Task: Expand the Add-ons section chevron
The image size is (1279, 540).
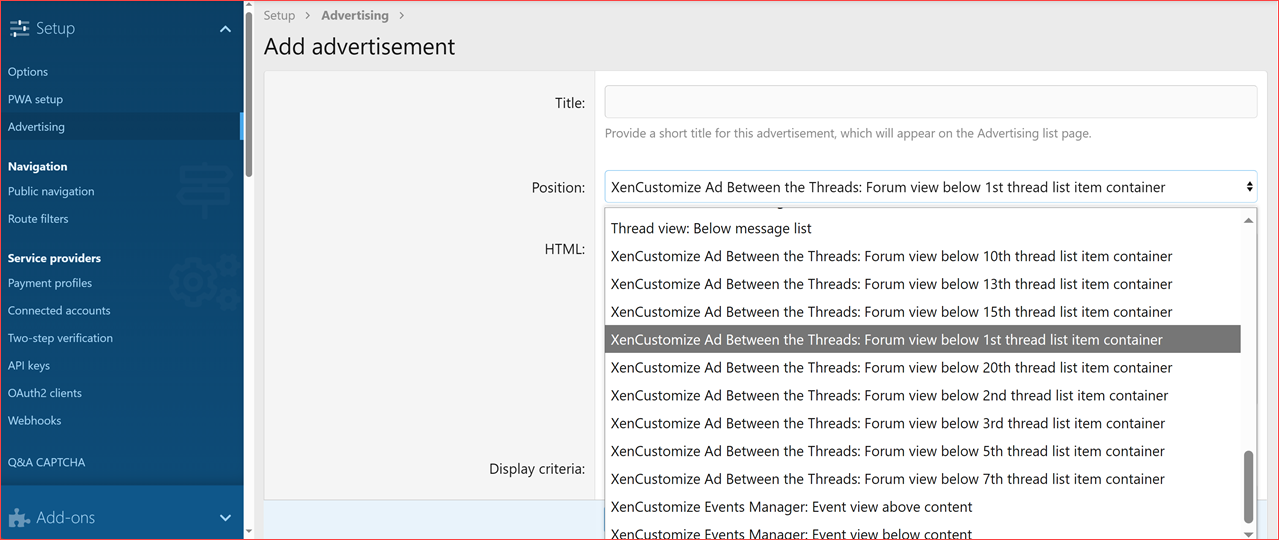Action: coord(225,518)
